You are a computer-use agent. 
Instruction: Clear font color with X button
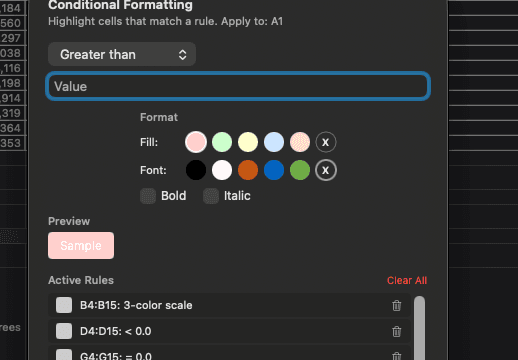click(x=326, y=170)
